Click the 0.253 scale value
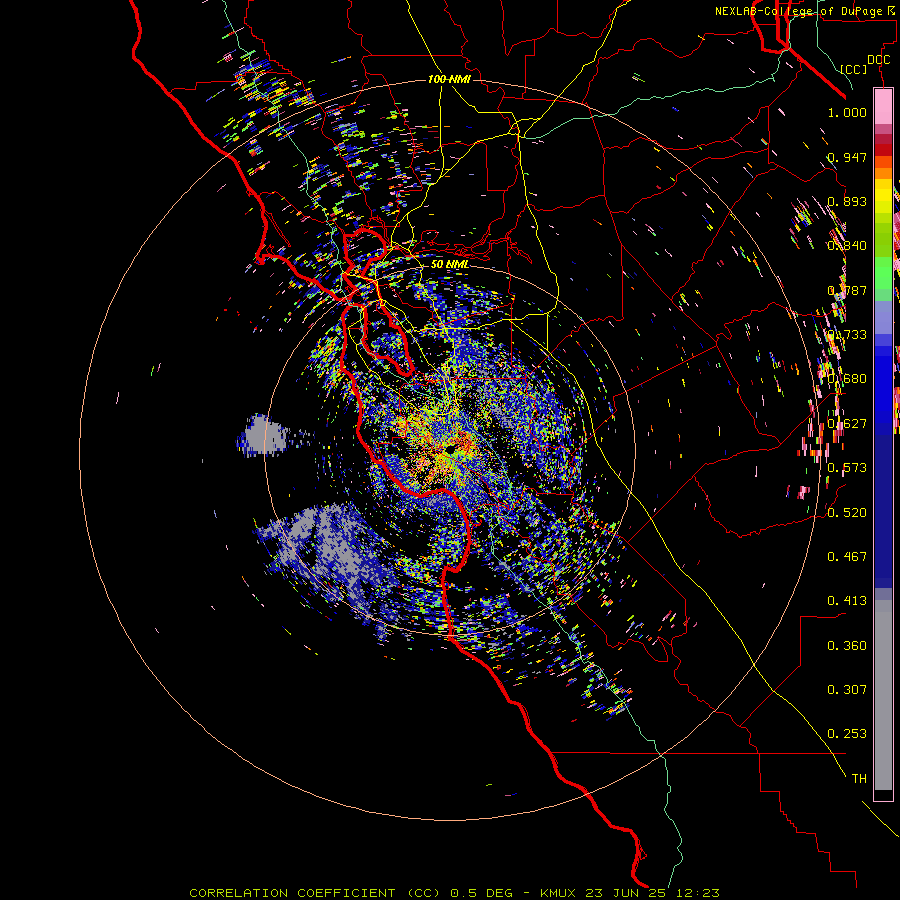 click(x=847, y=734)
